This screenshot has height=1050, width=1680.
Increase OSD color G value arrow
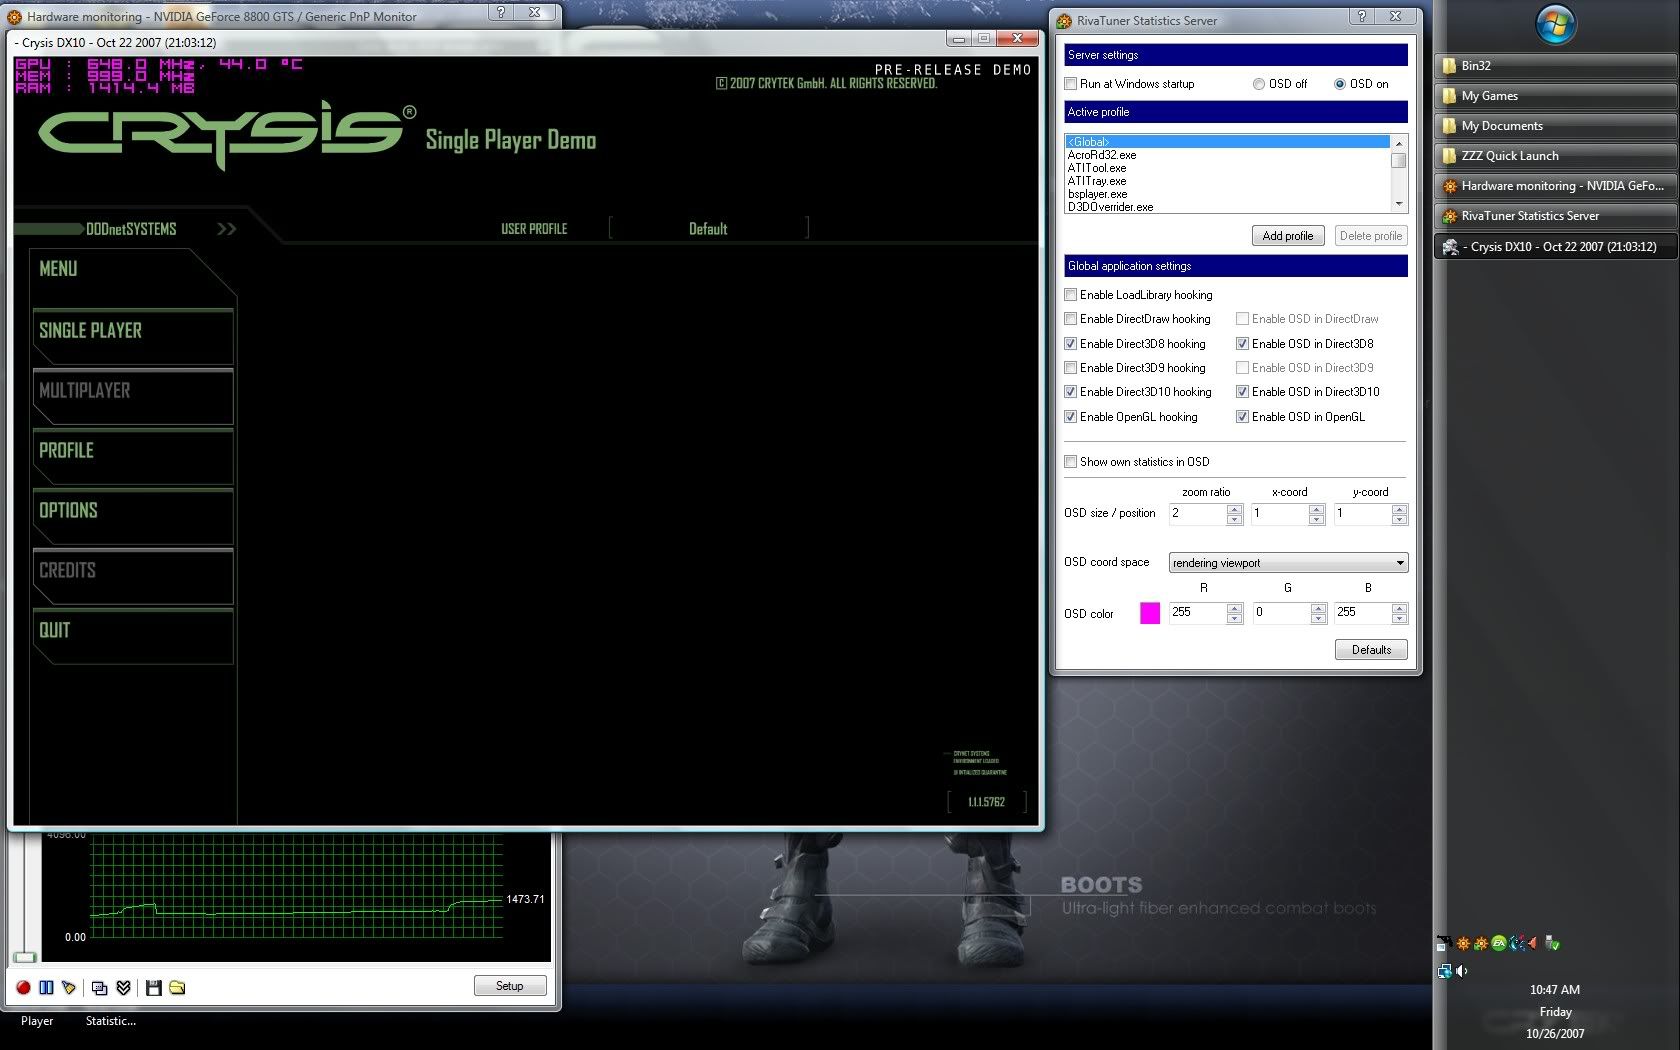[x=1318, y=608]
